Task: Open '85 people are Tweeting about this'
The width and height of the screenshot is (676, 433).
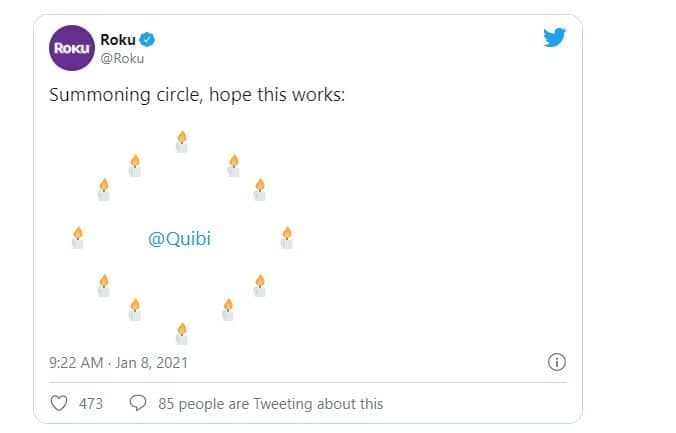Action: pyautogui.click(x=271, y=404)
